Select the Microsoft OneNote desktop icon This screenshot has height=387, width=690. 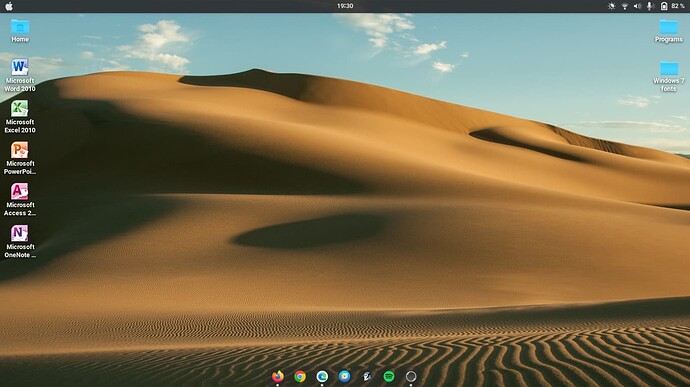tap(20, 241)
